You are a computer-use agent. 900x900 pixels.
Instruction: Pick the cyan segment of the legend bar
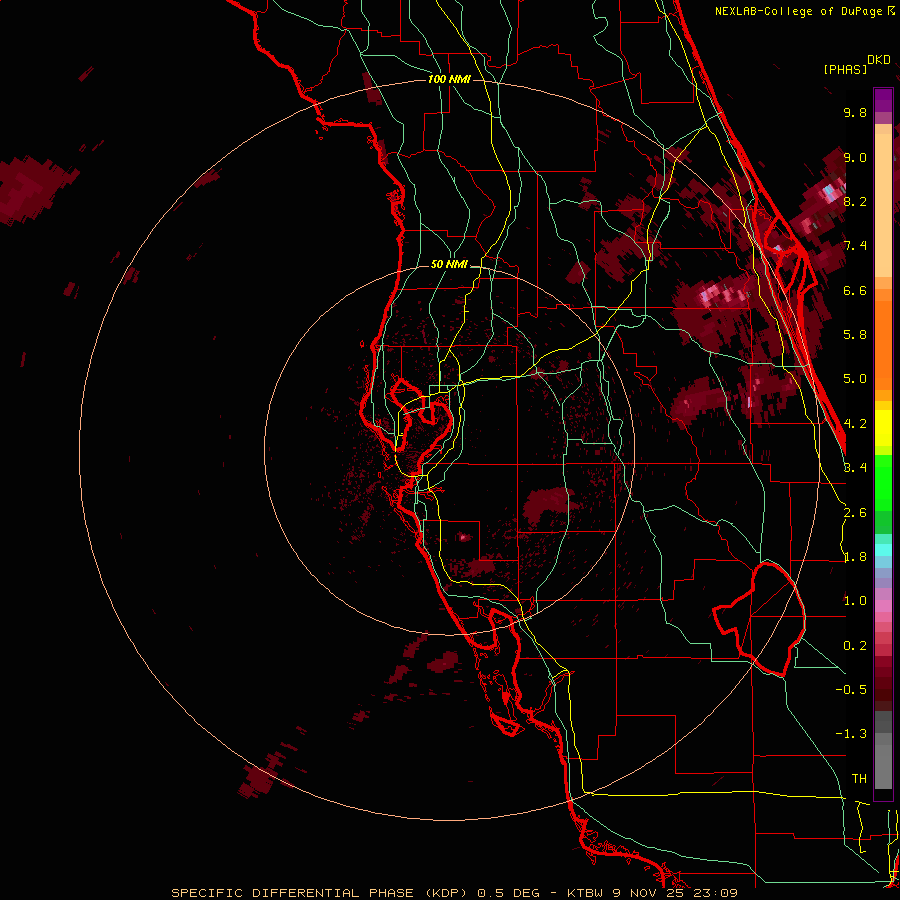pos(883,550)
